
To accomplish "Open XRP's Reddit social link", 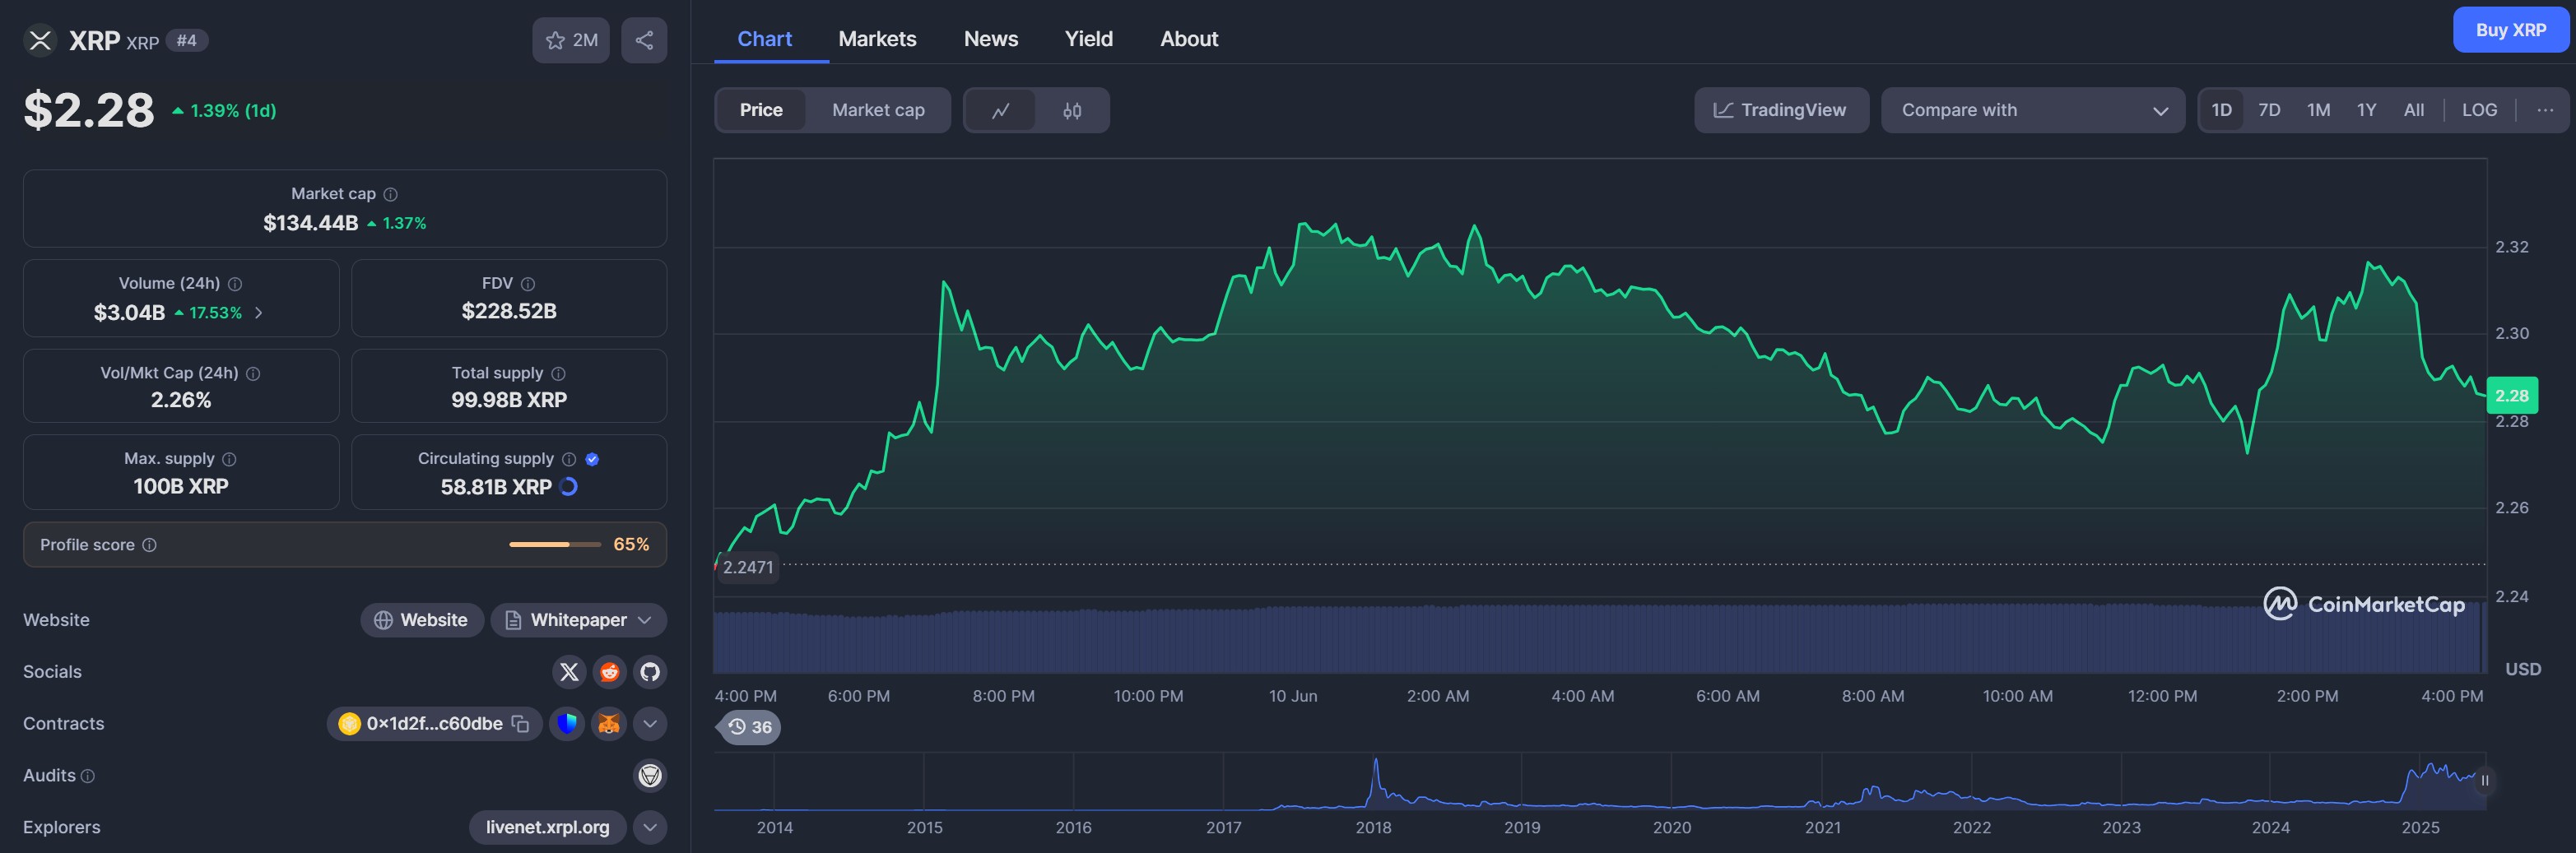I will pos(609,672).
